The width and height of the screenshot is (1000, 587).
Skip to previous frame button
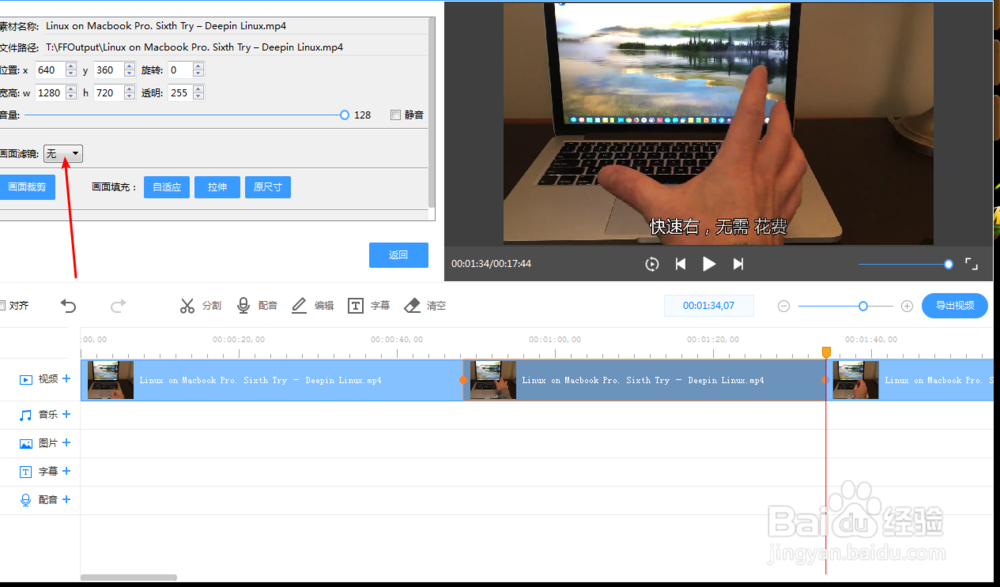coord(680,264)
